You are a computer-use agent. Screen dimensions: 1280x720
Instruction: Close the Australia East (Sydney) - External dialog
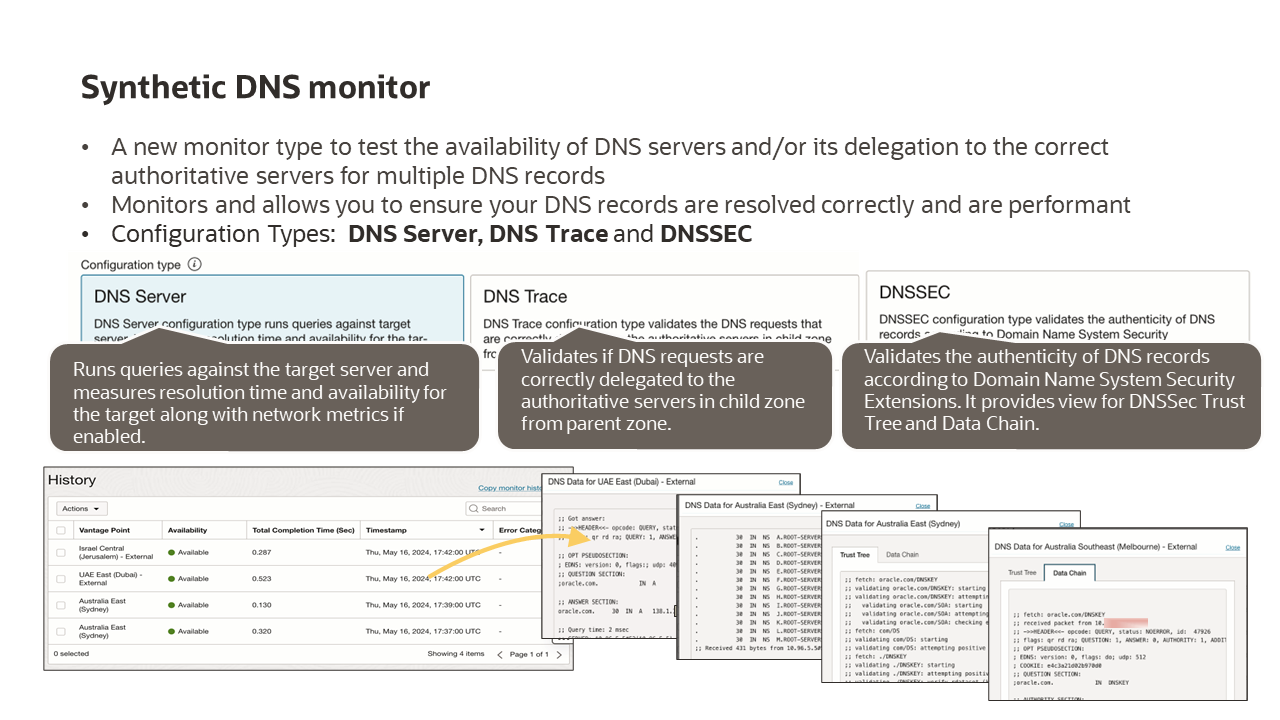[x=923, y=506]
